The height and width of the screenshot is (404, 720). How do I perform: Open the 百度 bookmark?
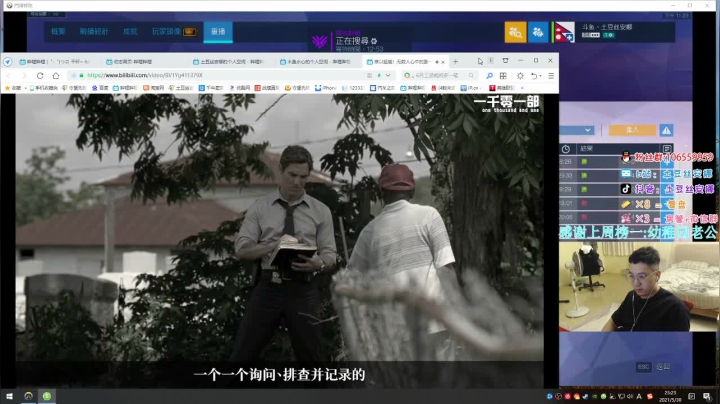100,88
